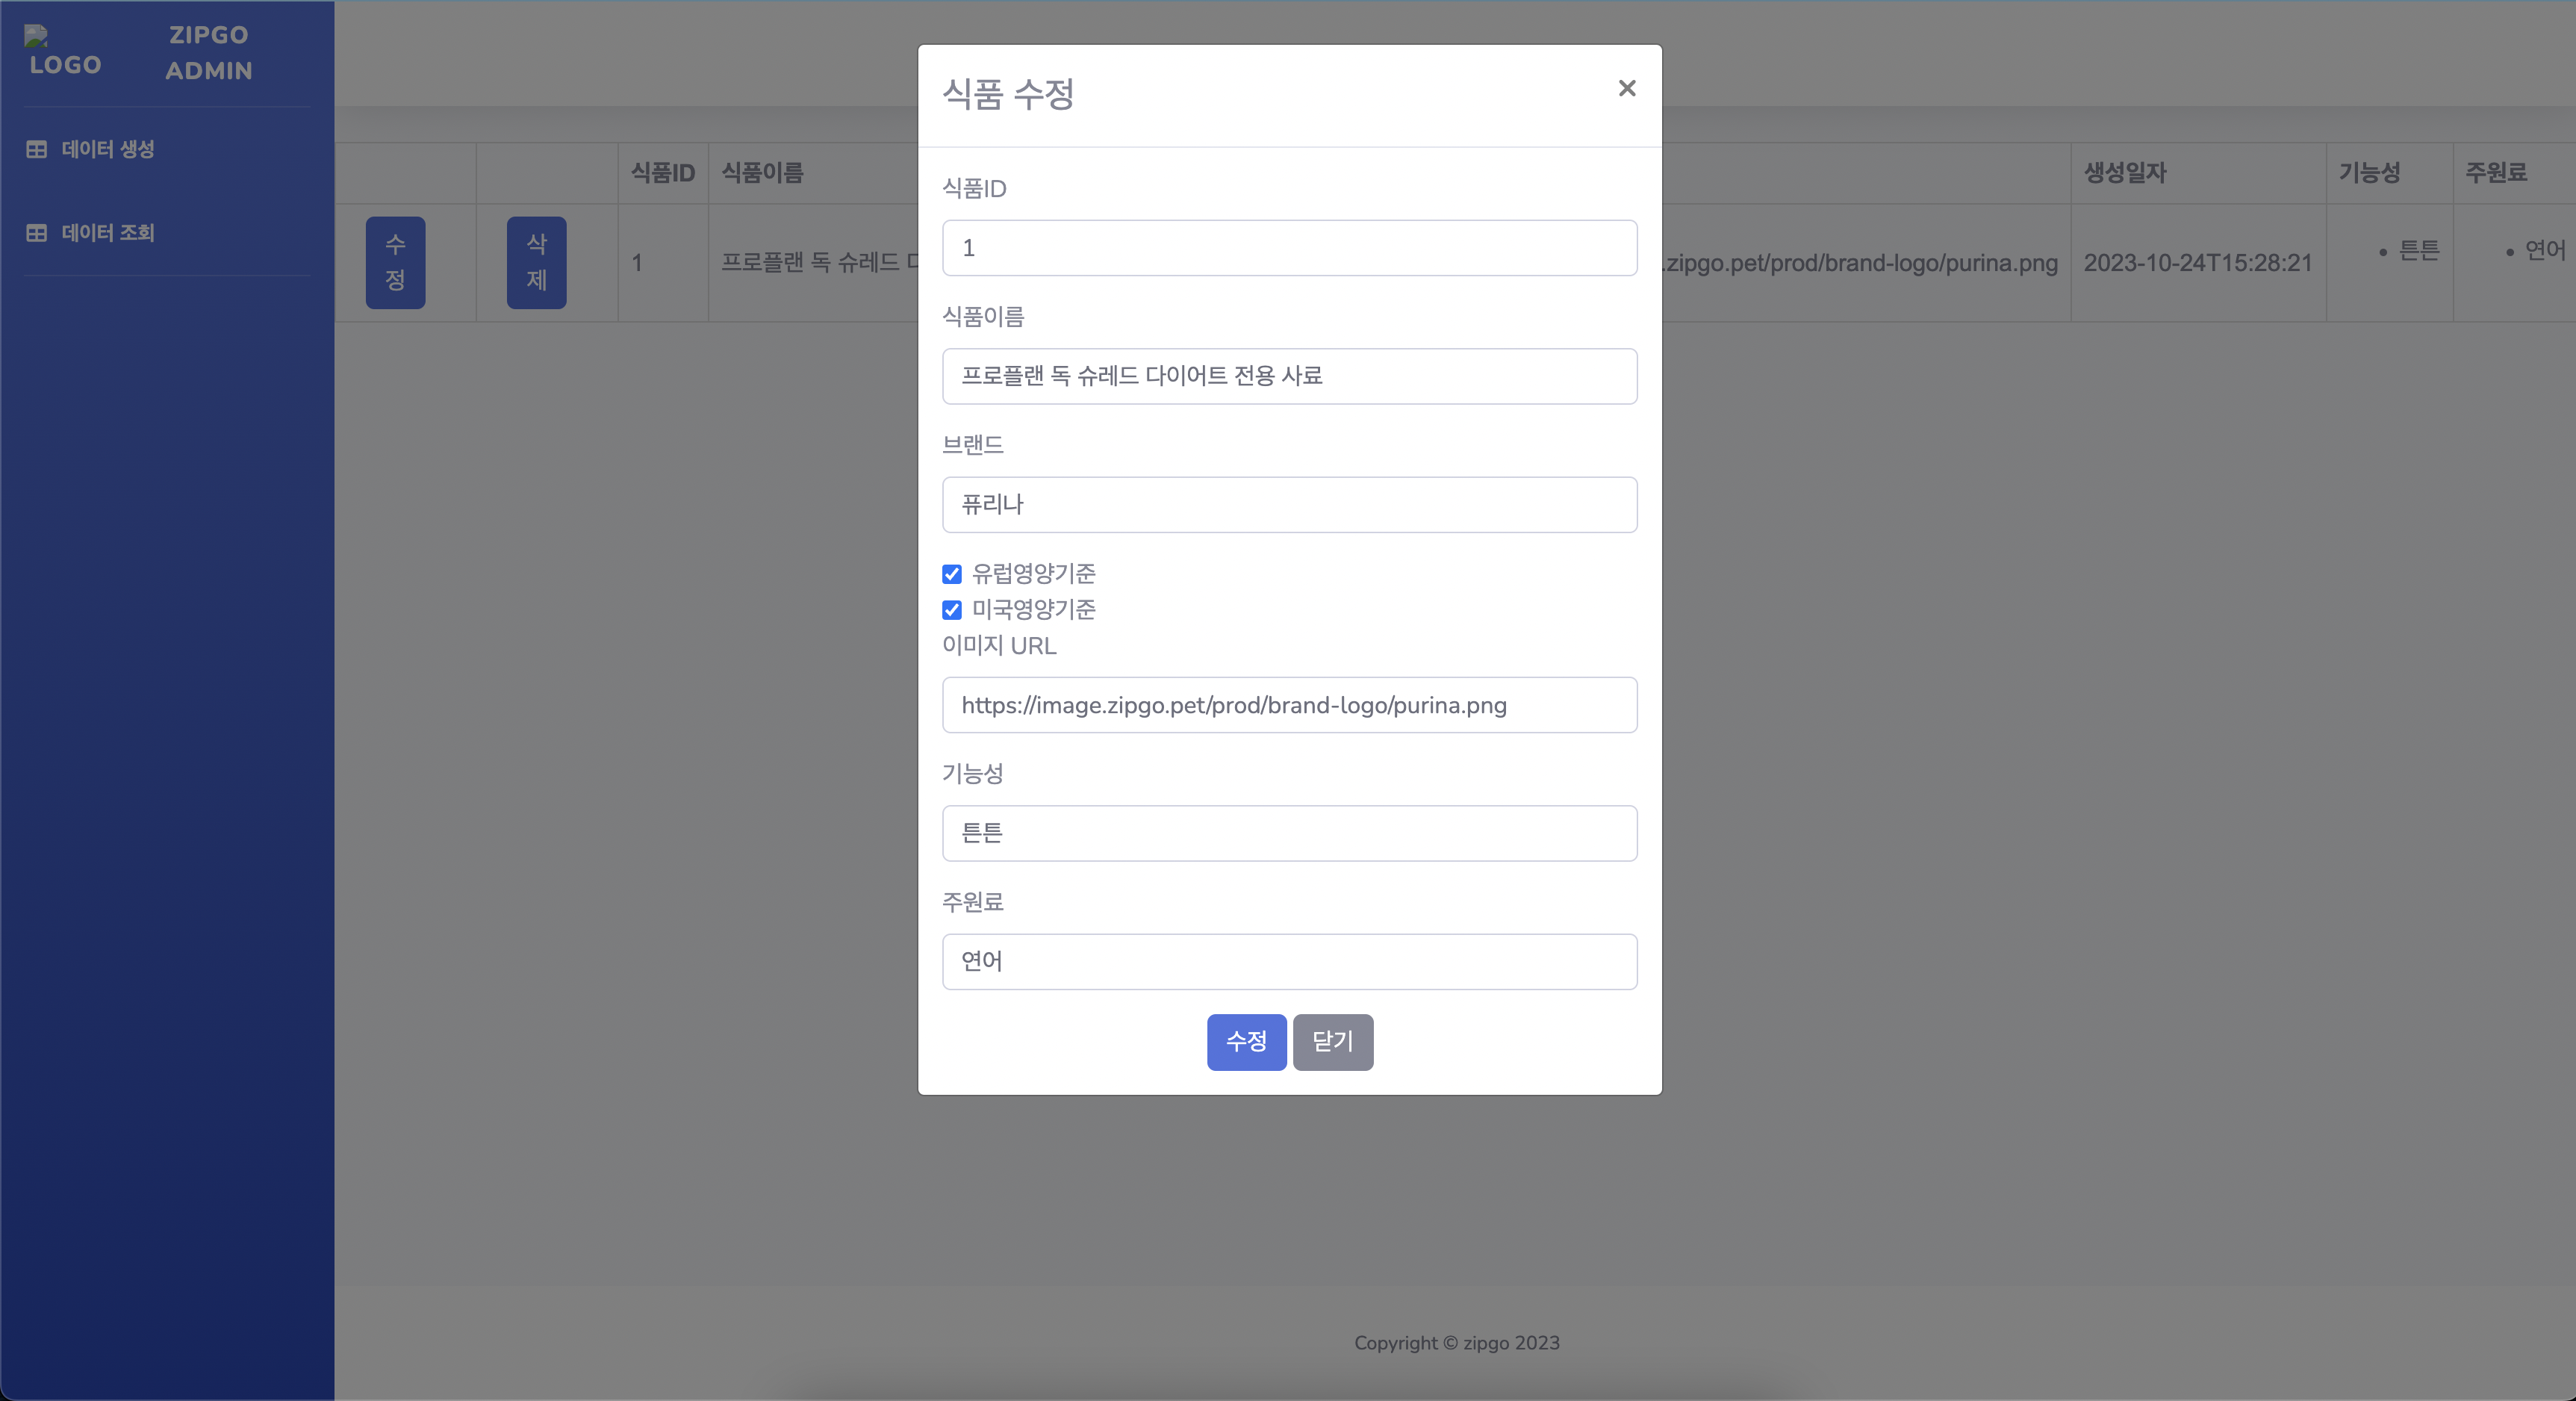Open the 데이터 생성 sidebar menu
Viewport: 2576px width, 1401px height.
pyautogui.click(x=108, y=149)
